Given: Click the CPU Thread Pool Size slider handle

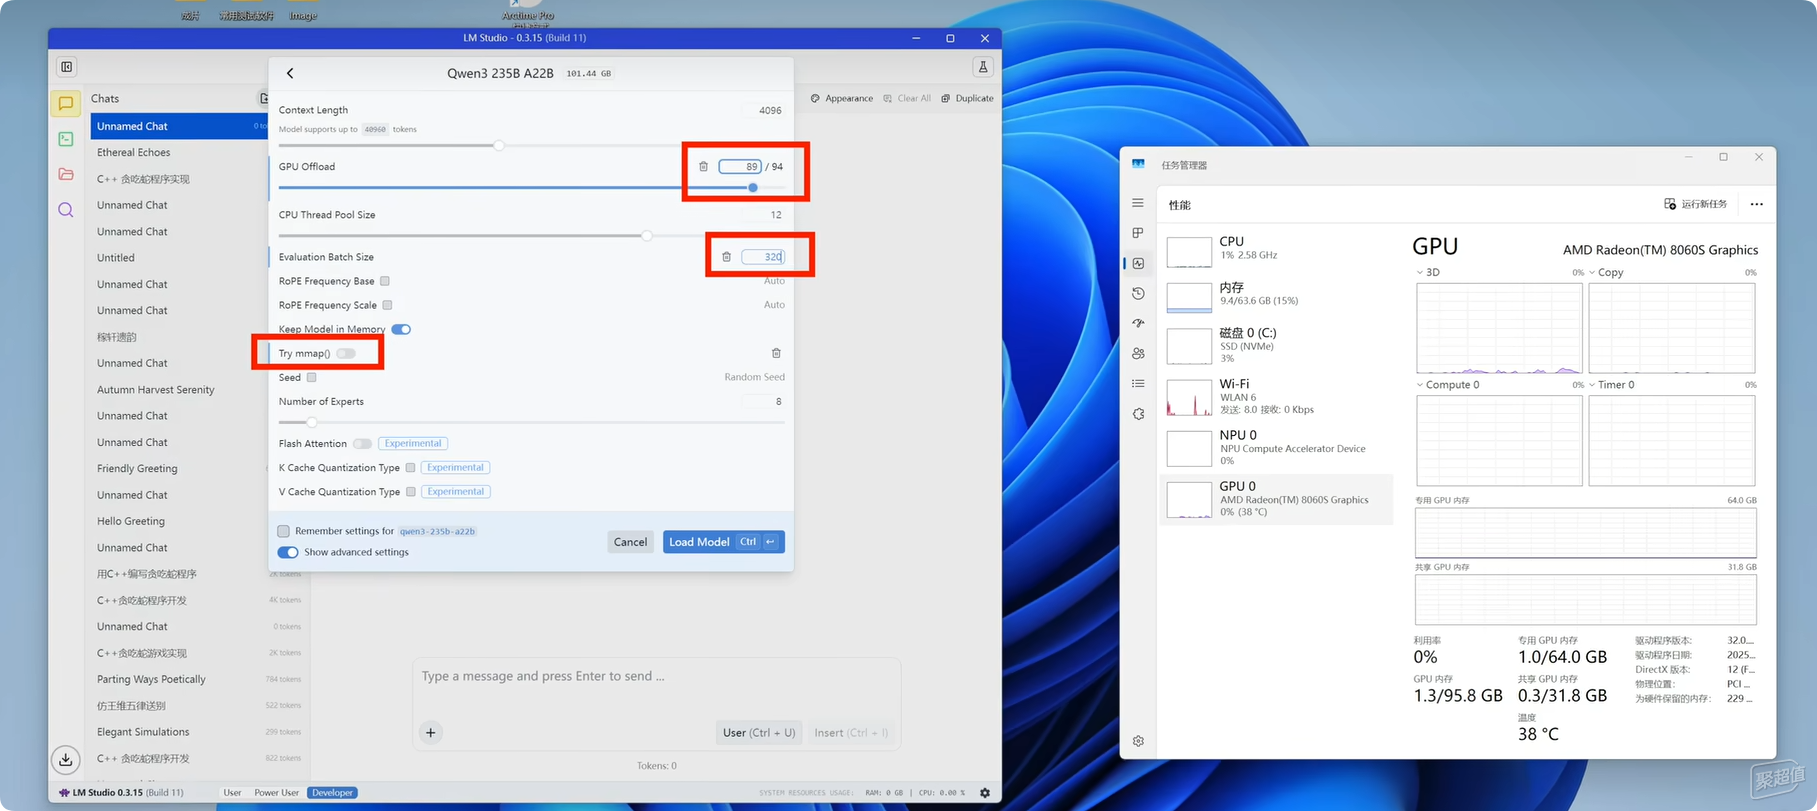Looking at the screenshot, I should click(647, 236).
